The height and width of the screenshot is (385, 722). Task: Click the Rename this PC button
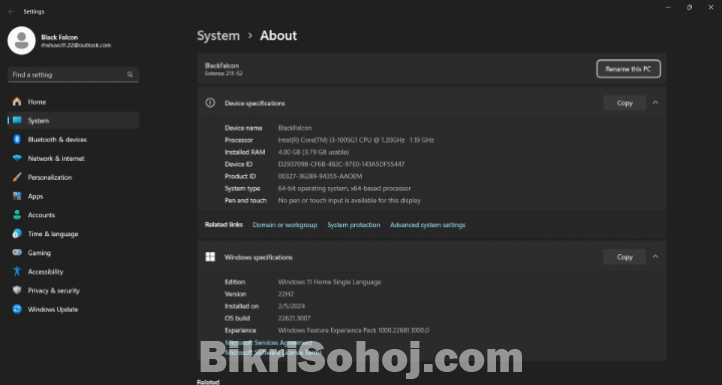[x=628, y=69]
